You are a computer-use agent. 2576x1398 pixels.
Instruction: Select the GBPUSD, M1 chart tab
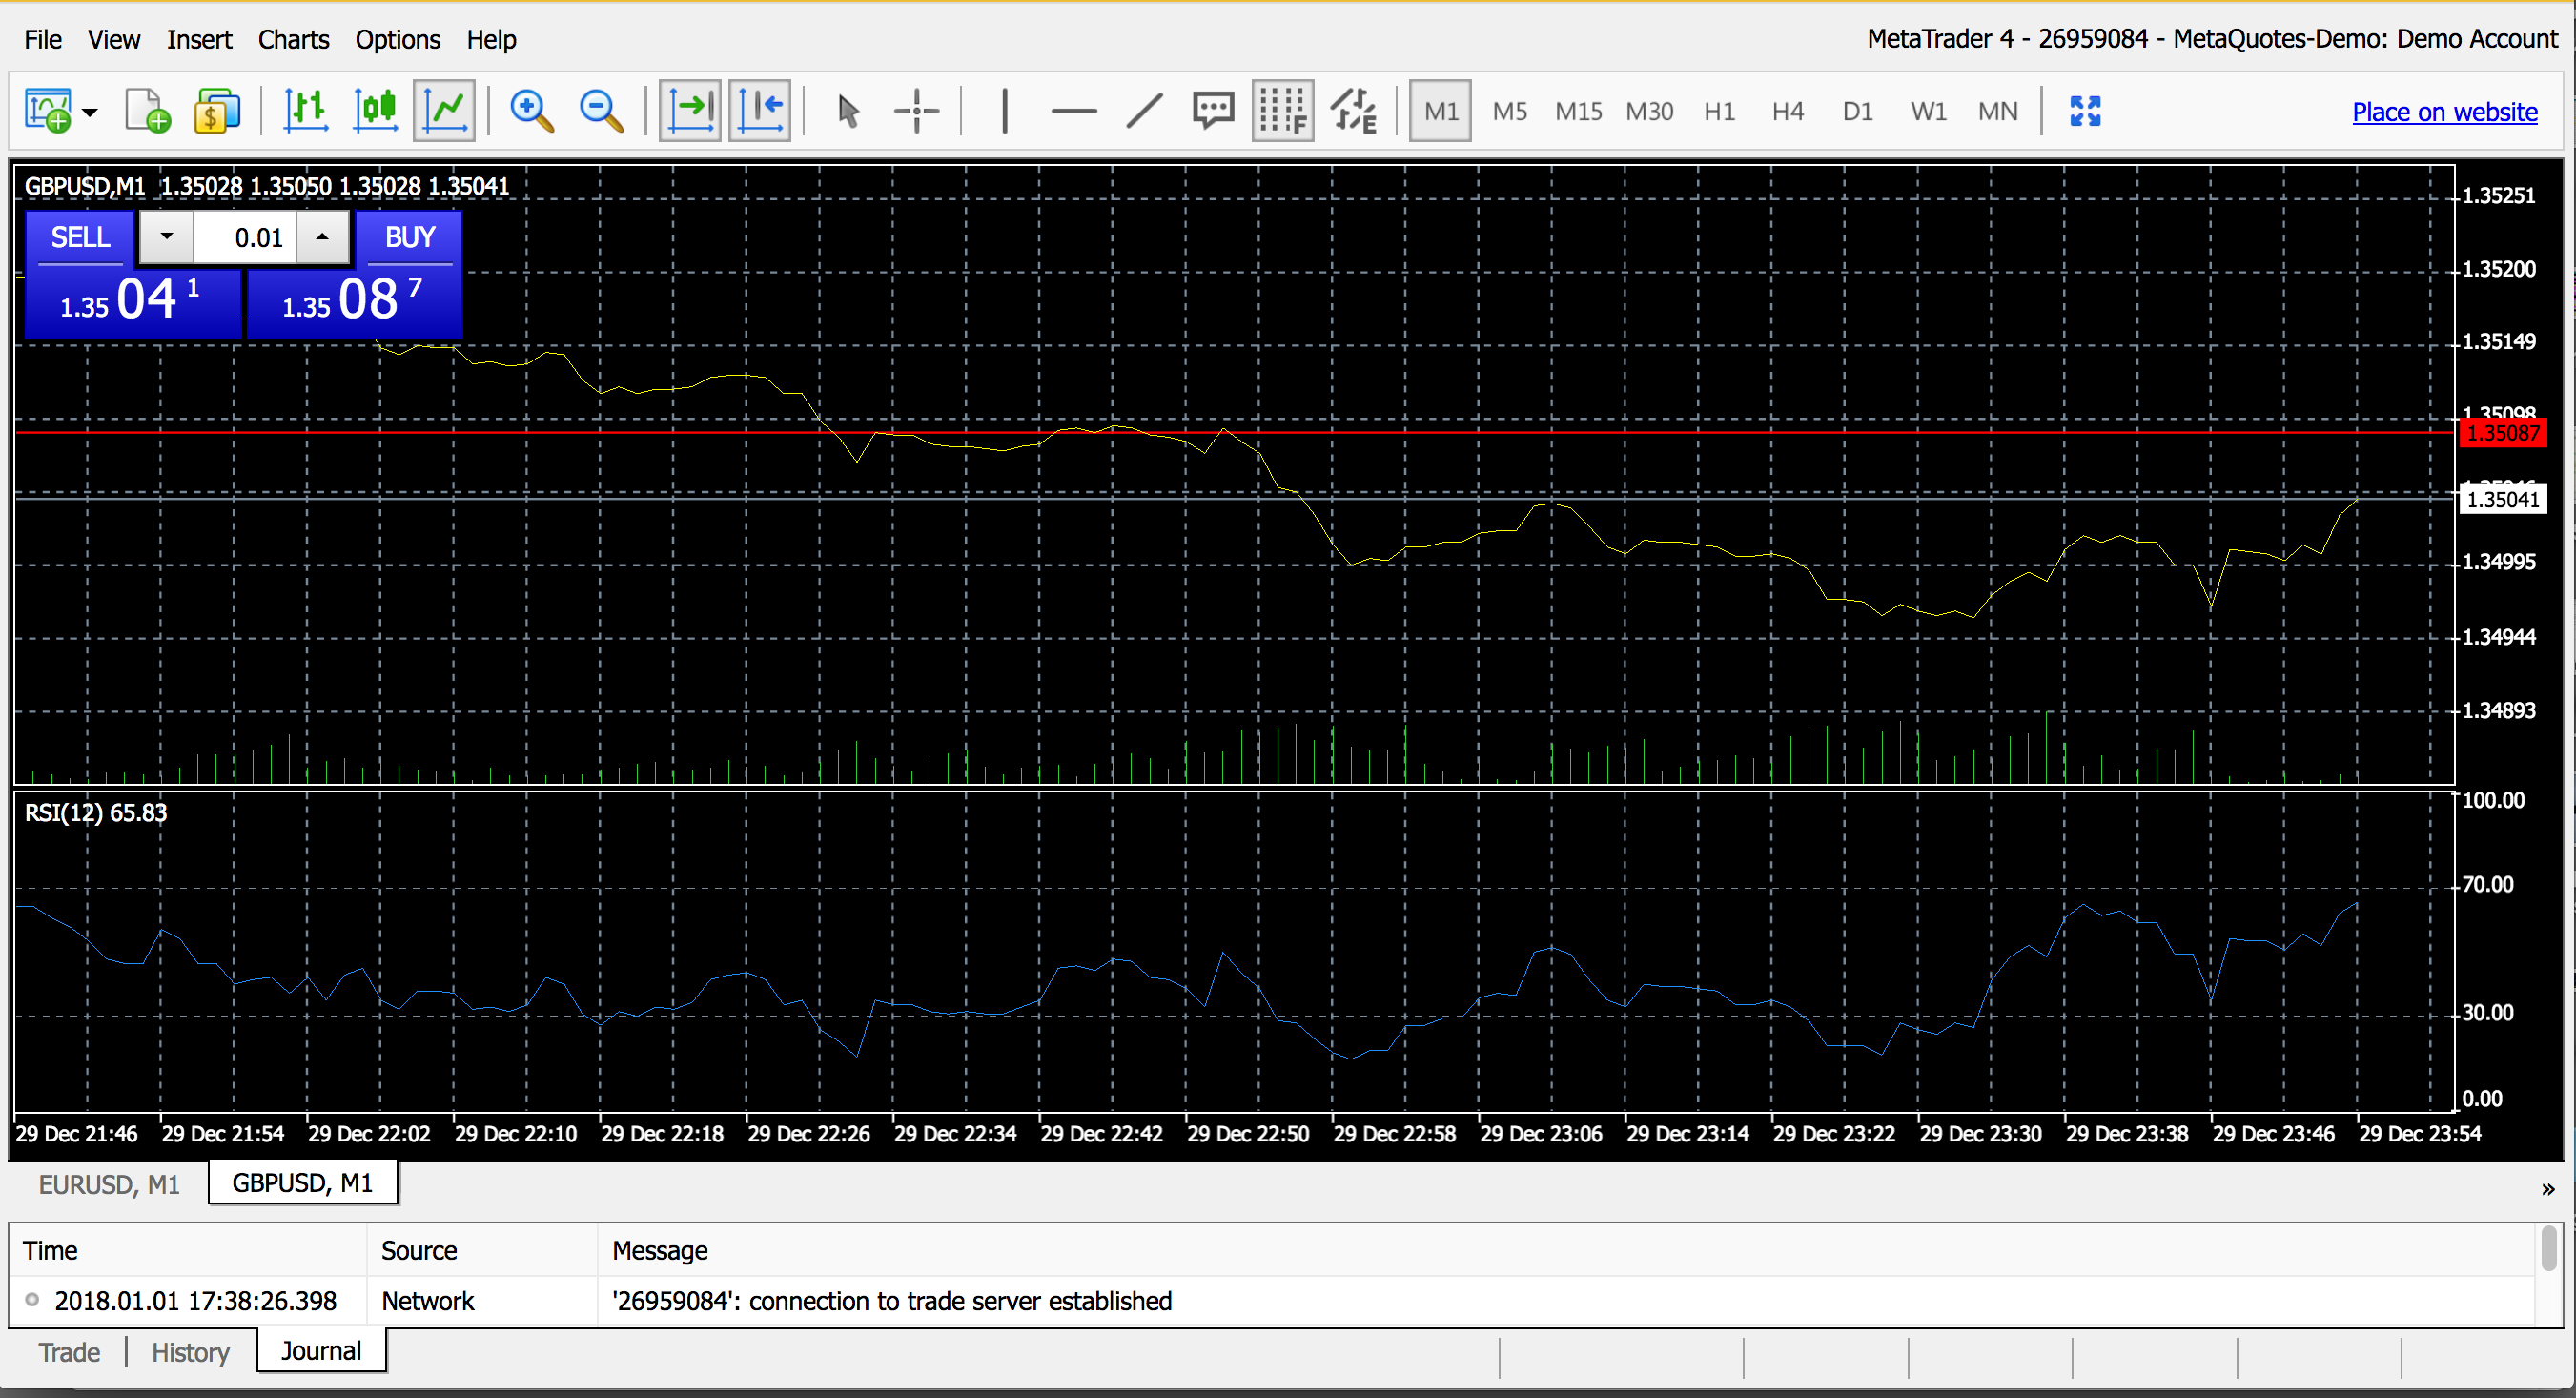click(302, 1183)
